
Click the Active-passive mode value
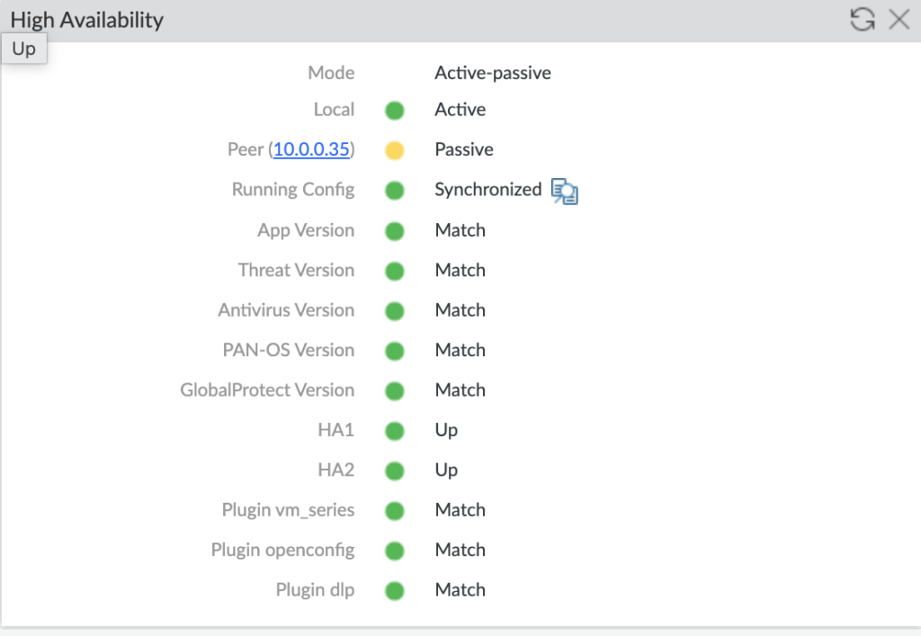click(x=492, y=73)
